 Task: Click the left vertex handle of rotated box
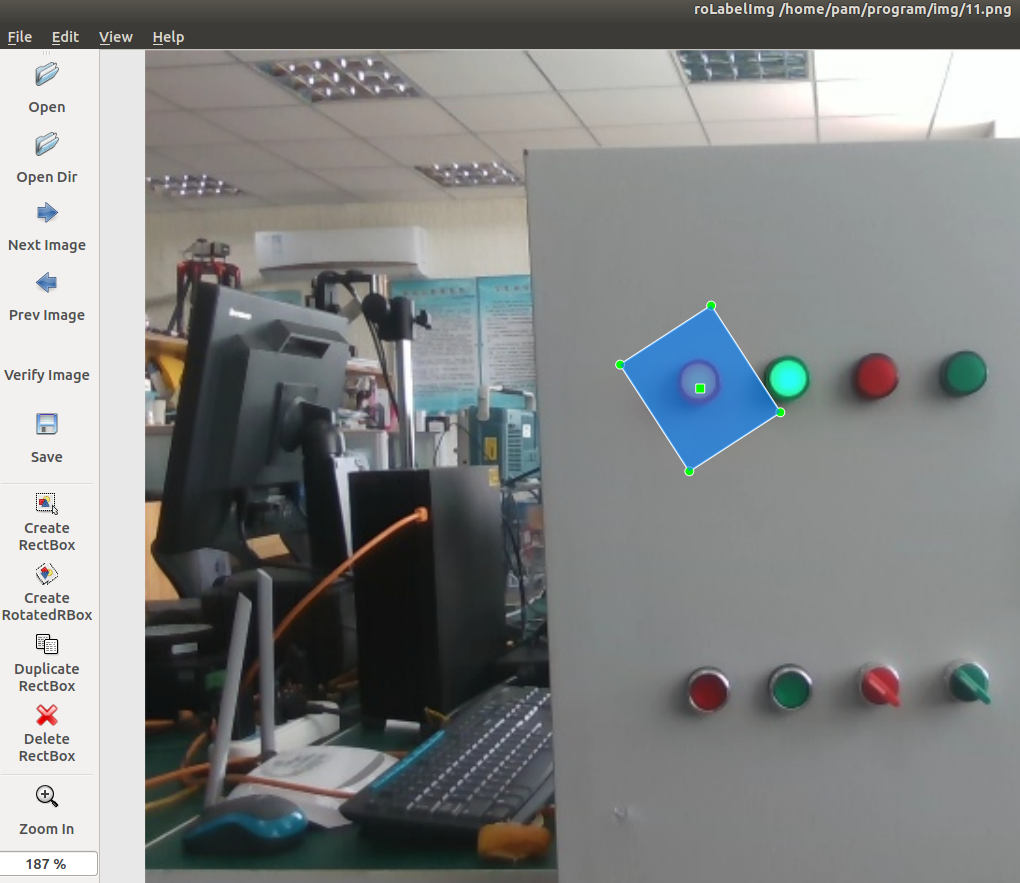[x=619, y=364]
